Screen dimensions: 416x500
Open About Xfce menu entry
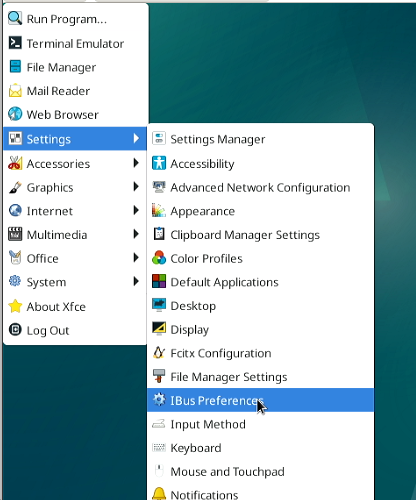tap(75, 306)
